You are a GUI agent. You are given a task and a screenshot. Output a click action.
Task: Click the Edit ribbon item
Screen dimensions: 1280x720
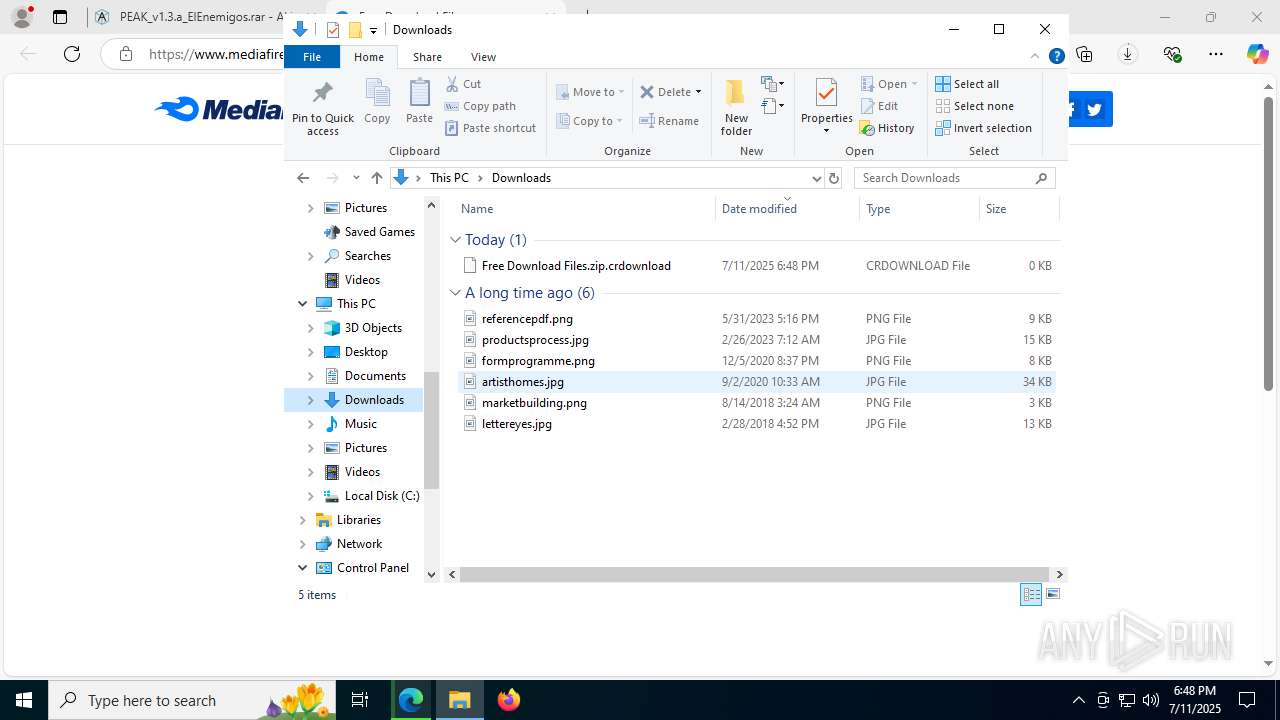point(879,106)
